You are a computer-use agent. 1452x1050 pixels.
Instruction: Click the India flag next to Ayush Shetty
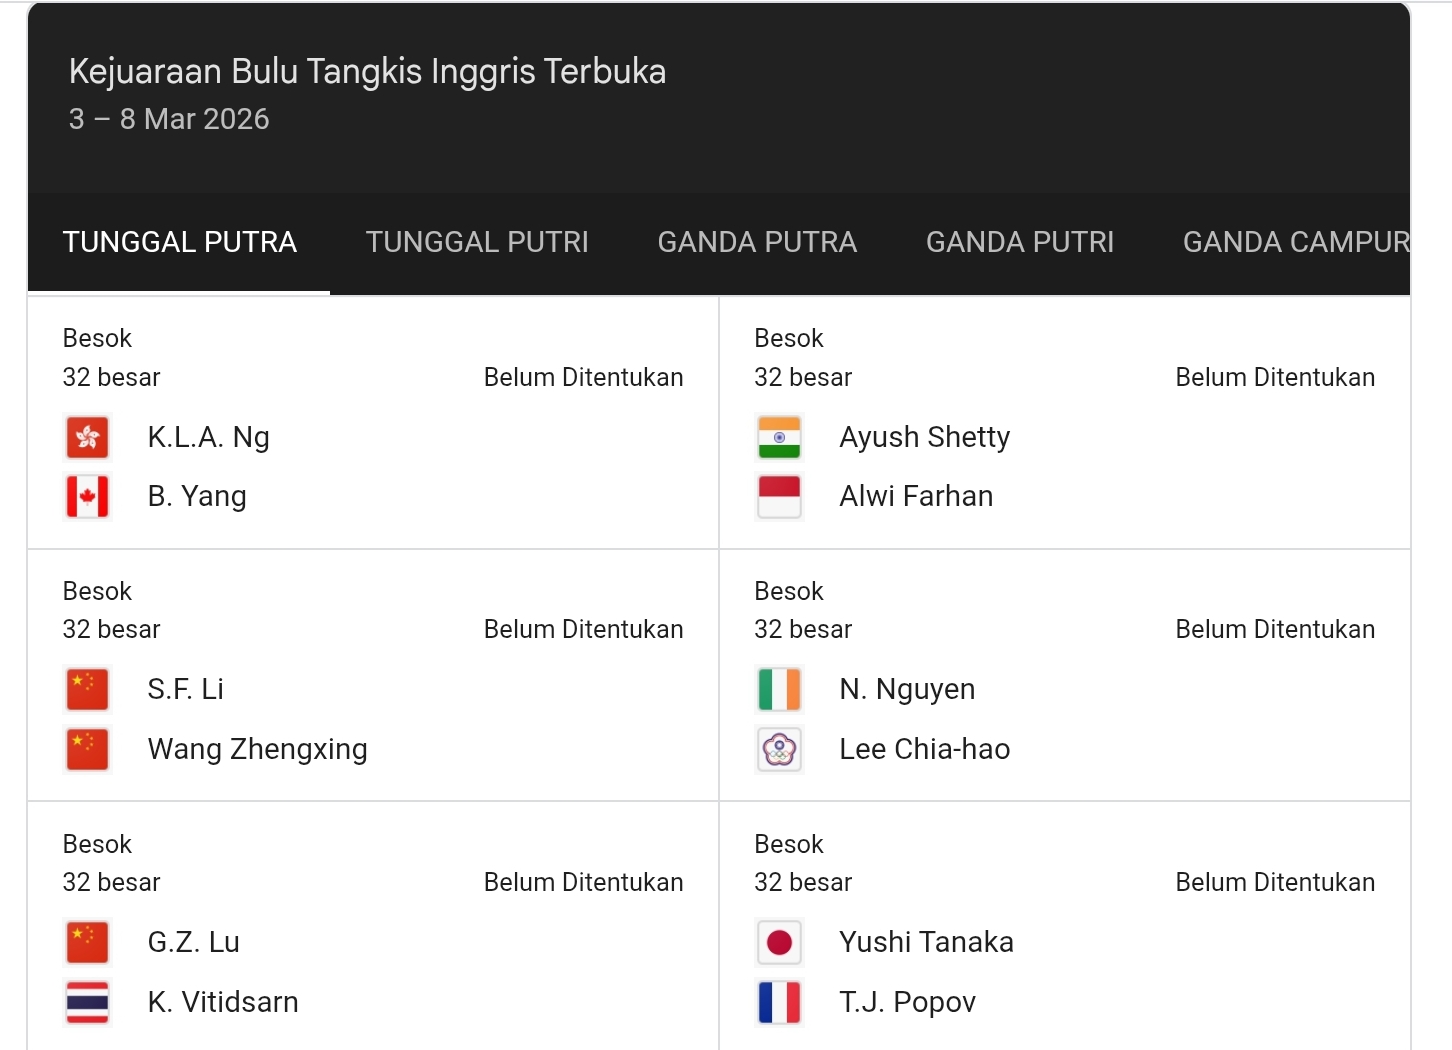click(x=779, y=437)
